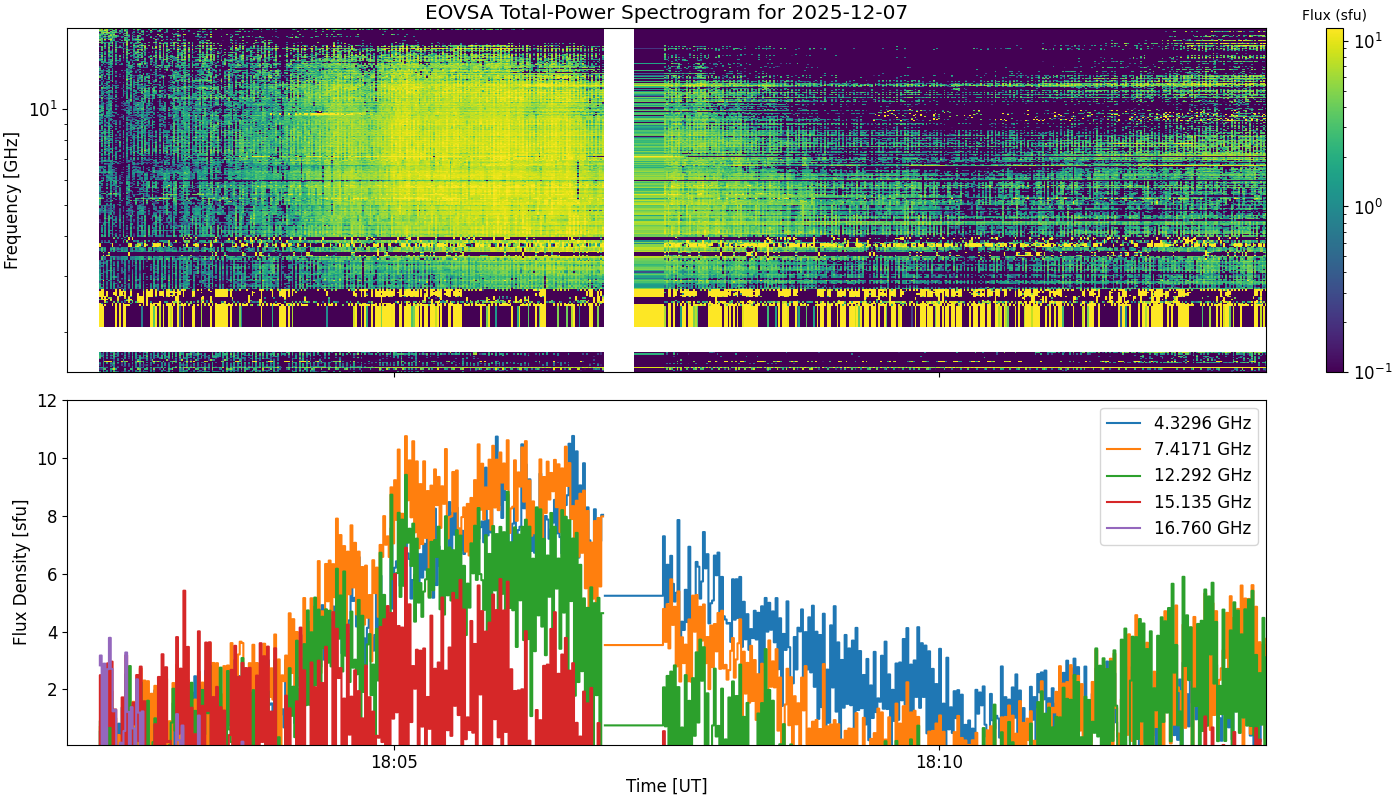This screenshot has height=800, width=1400.
Task: Click the green 12.292 GHz legend line
Action: [x=1126, y=476]
